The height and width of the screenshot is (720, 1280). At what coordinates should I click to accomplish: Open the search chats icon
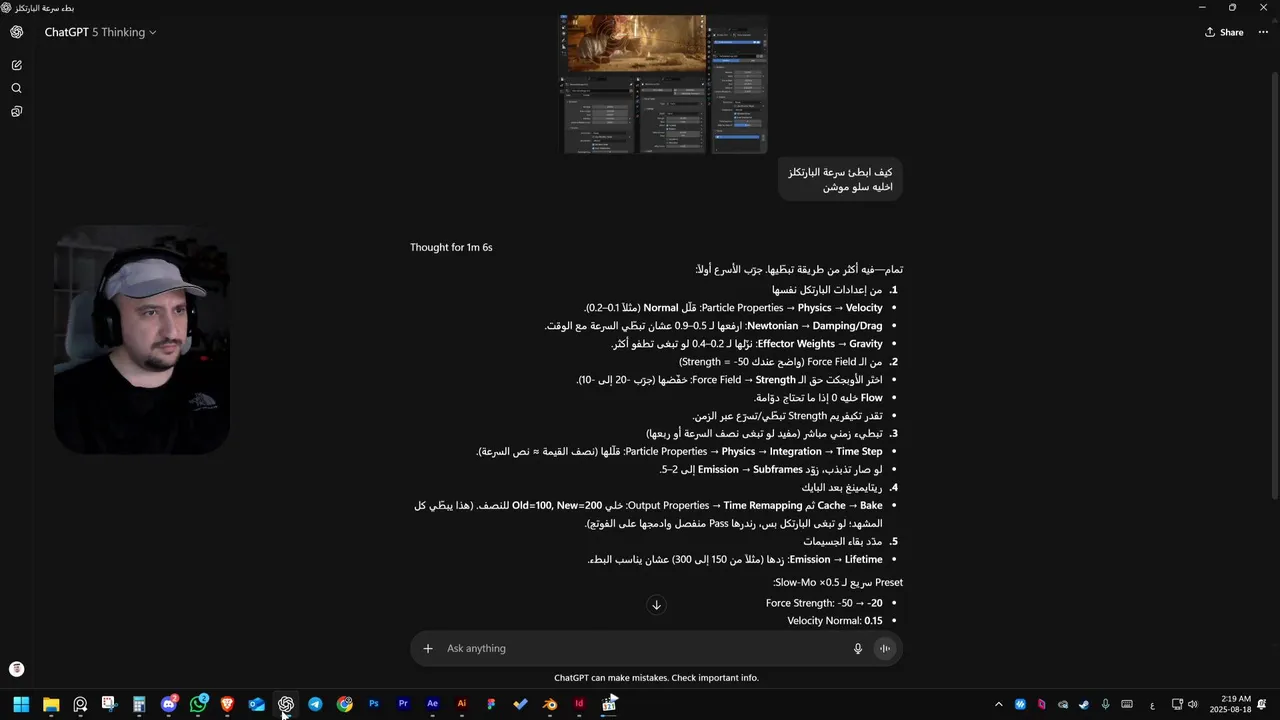[17, 88]
